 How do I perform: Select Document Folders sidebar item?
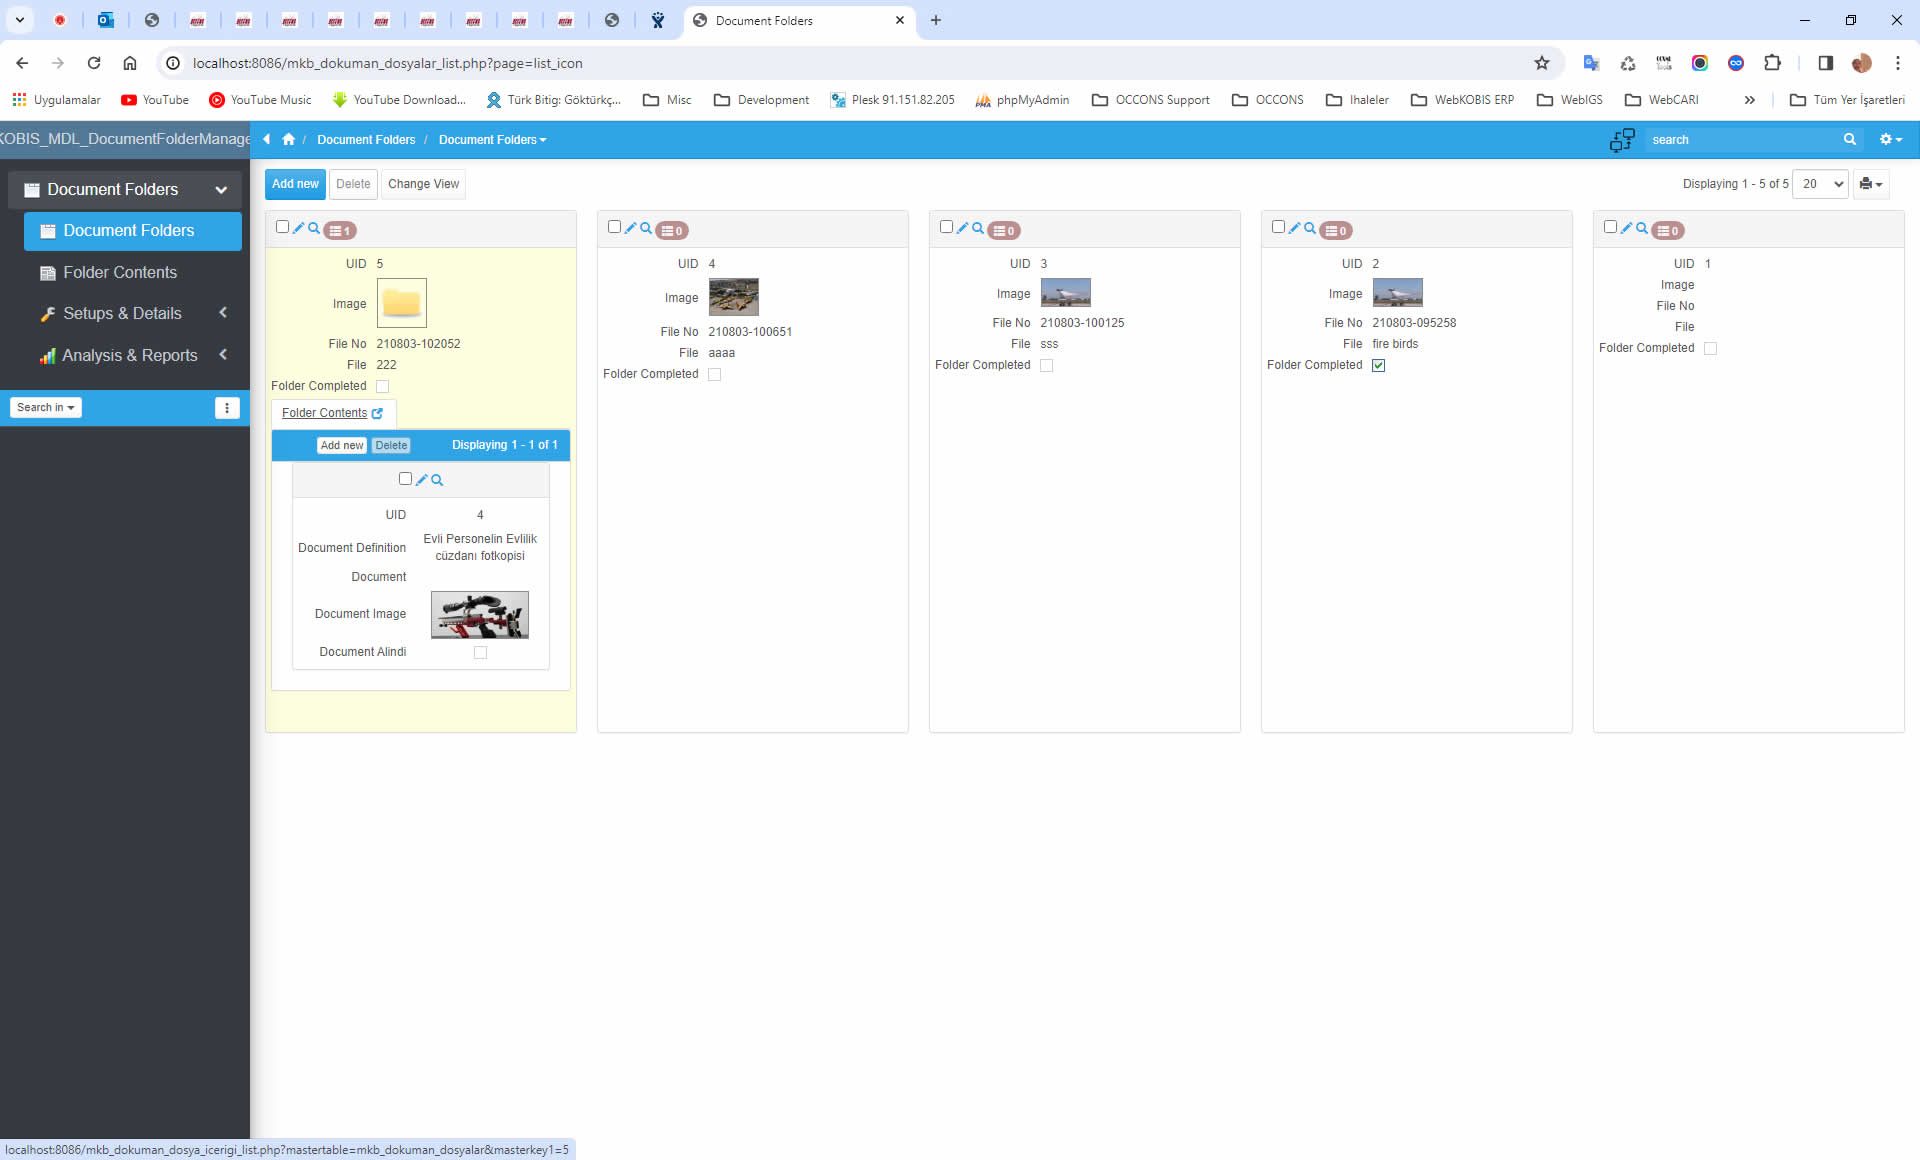tap(133, 231)
